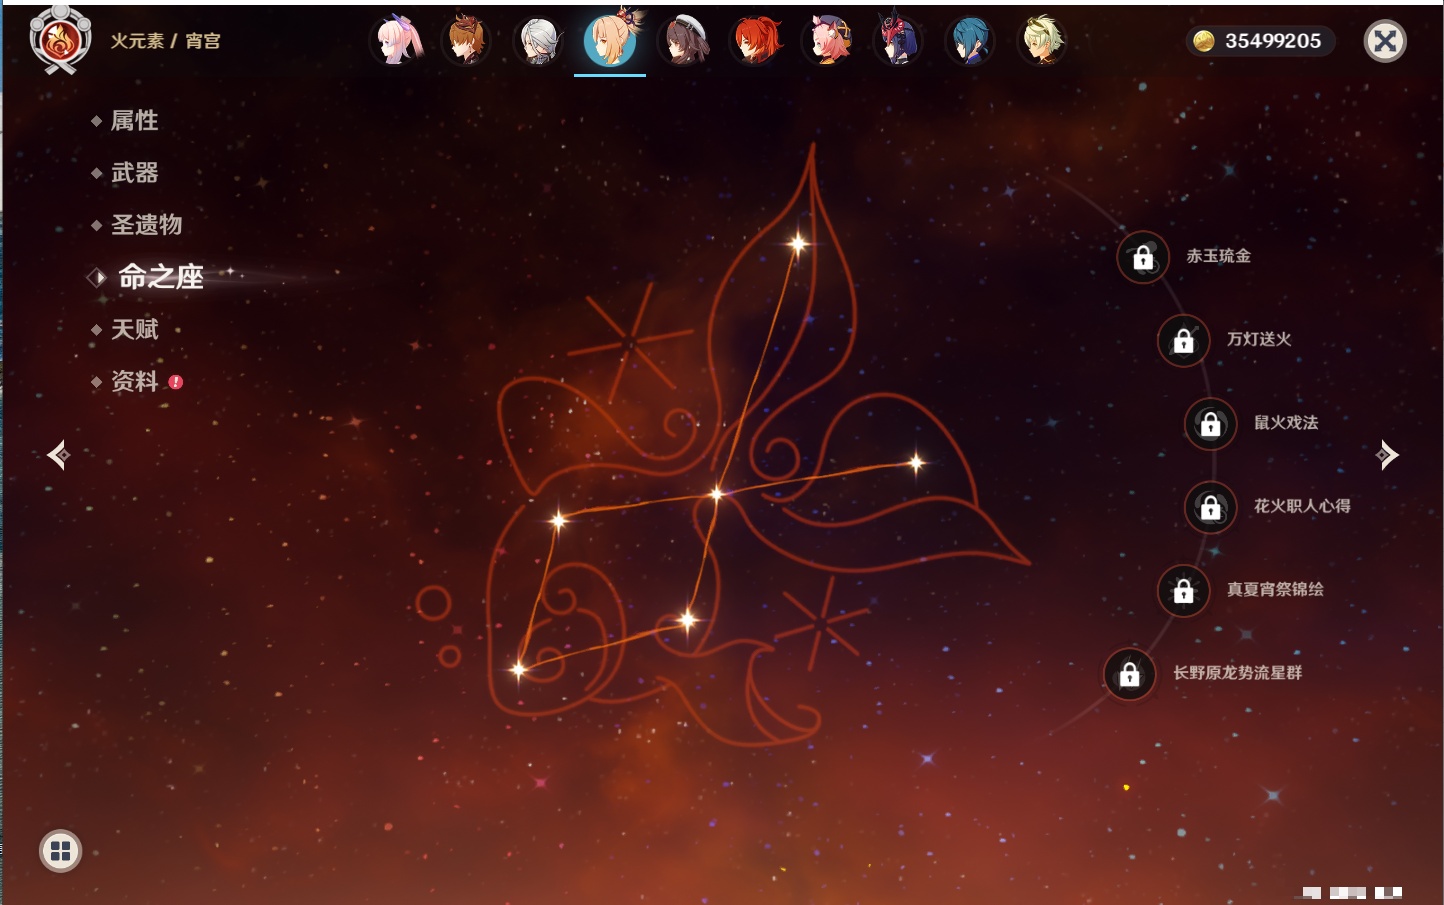
Task: Click the topmost star in the constellation
Action: (x=798, y=243)
